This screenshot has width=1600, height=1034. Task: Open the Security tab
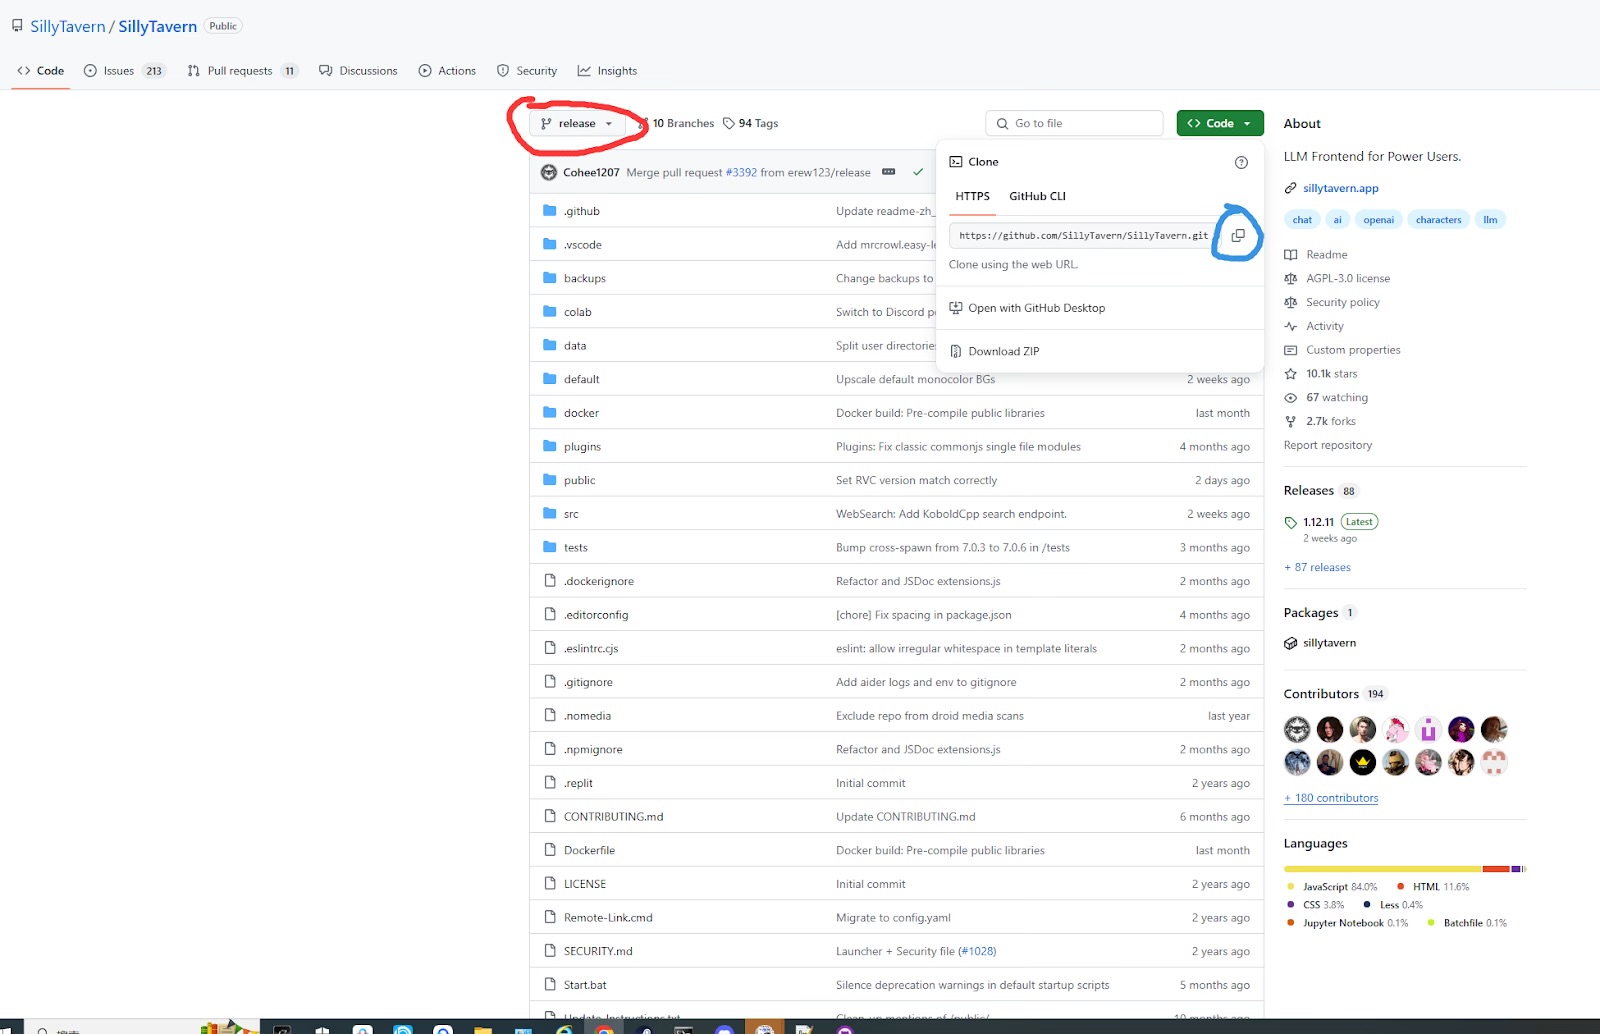(x=527, y=71)
